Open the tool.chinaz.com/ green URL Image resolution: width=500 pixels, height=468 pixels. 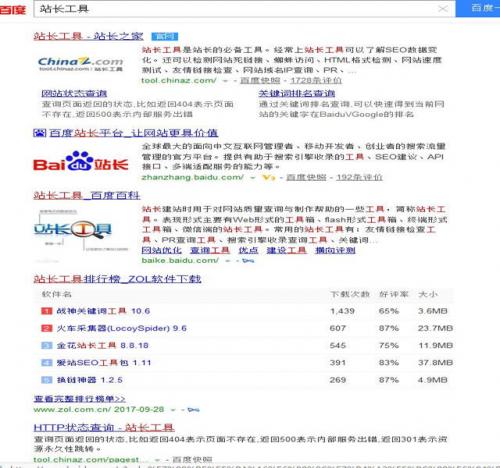179,80
